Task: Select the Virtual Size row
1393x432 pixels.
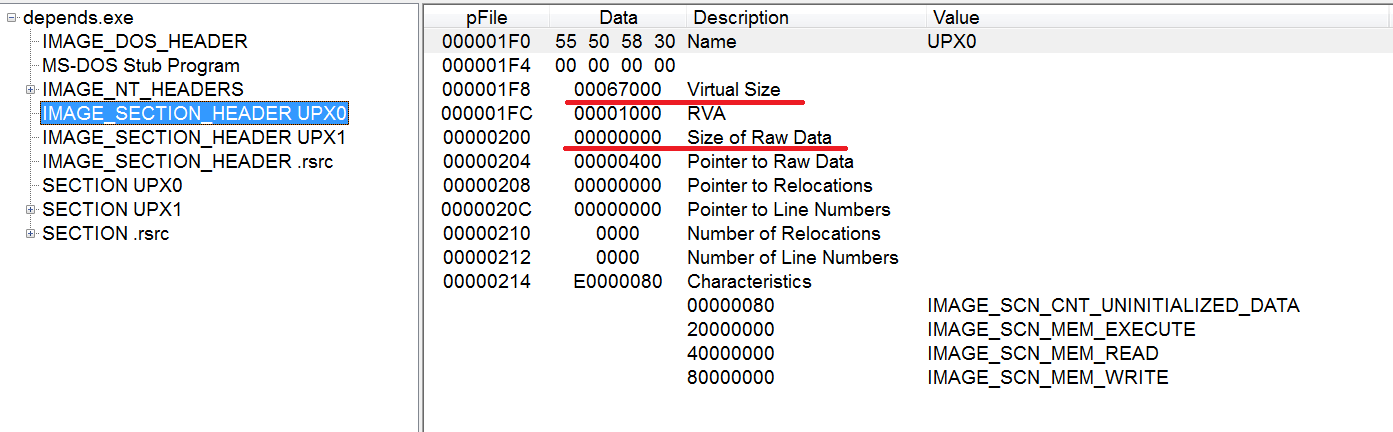Action: [906, 90]
